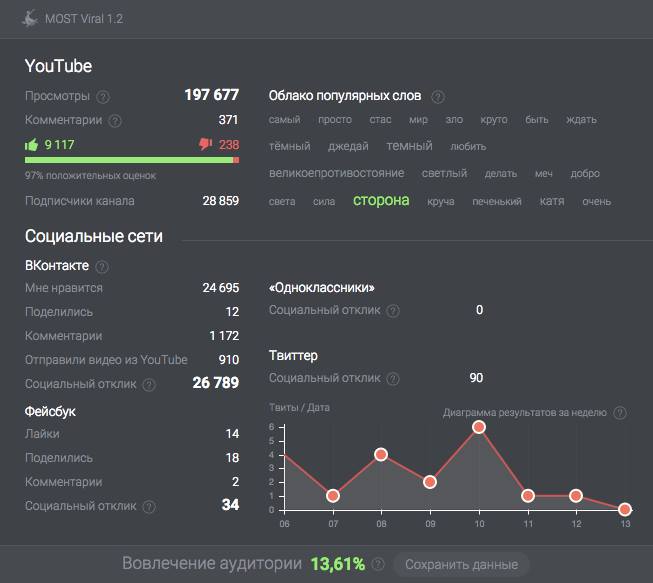The image size is (653, 583).
Task: Click Одноклассники social response value 0
Action: (479, 310)
